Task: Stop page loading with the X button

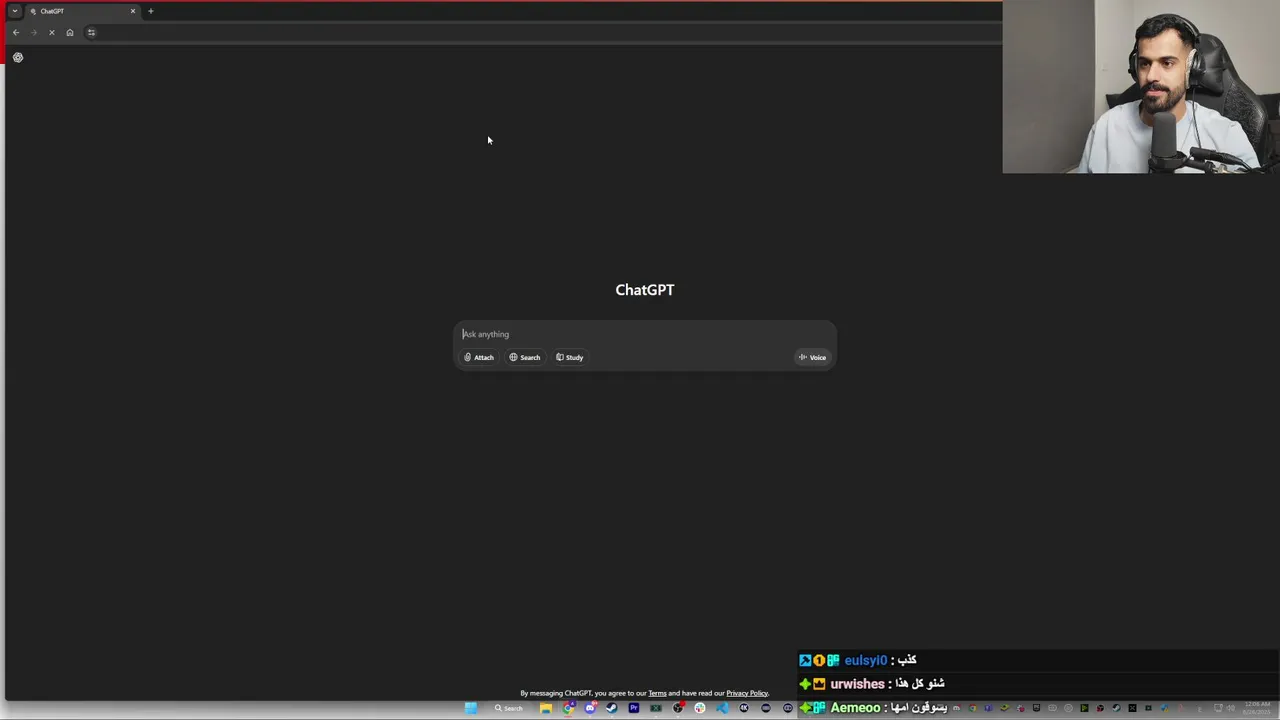Action: coord(52,32)
